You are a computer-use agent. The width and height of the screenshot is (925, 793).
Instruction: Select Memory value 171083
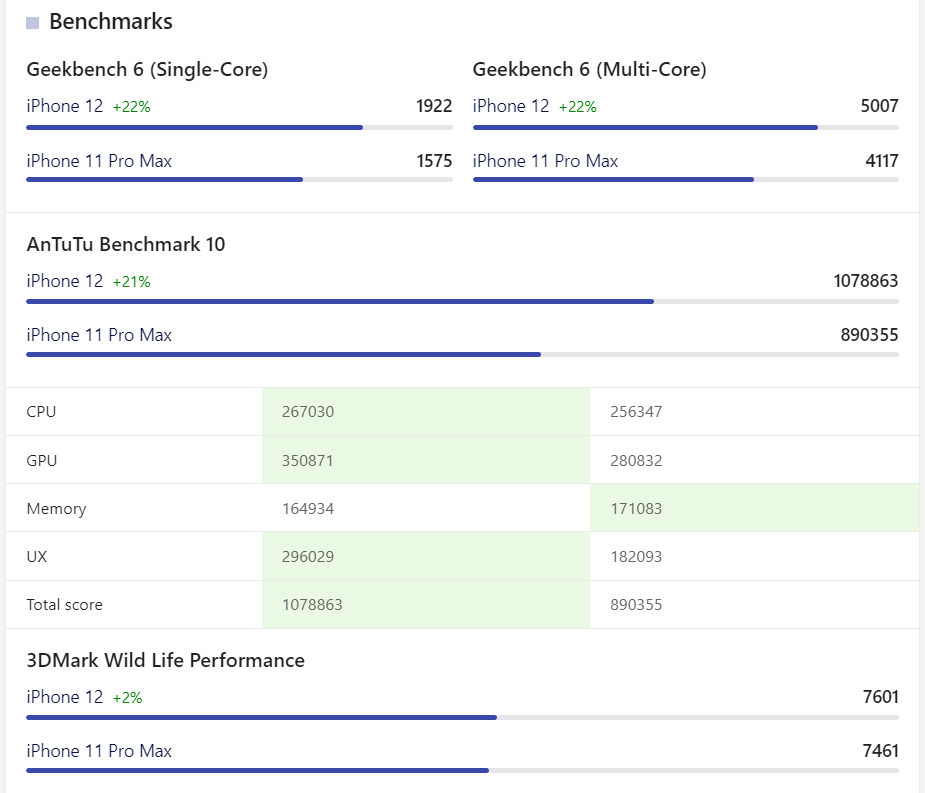point(637,509)
